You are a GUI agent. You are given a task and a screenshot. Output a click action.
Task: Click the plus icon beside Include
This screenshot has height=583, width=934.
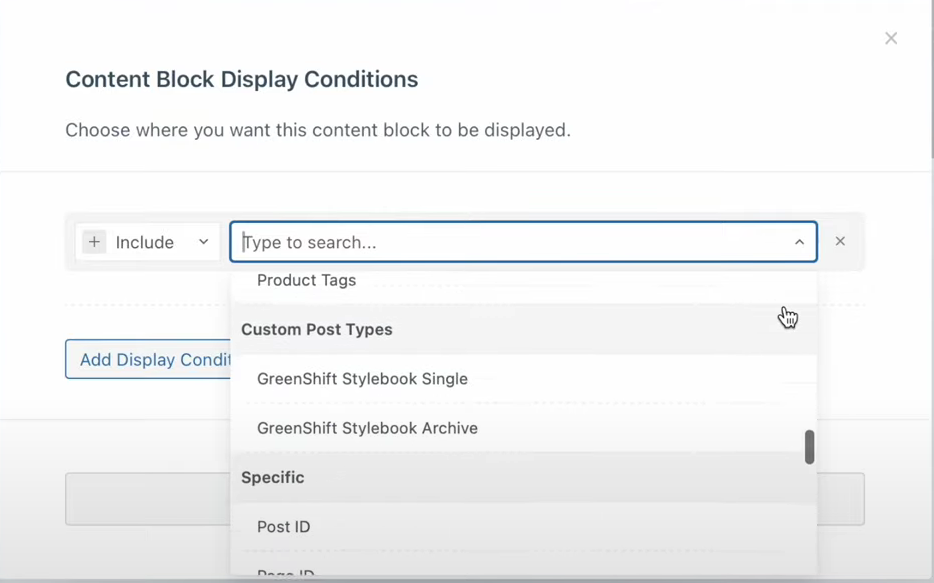[94, 242]
